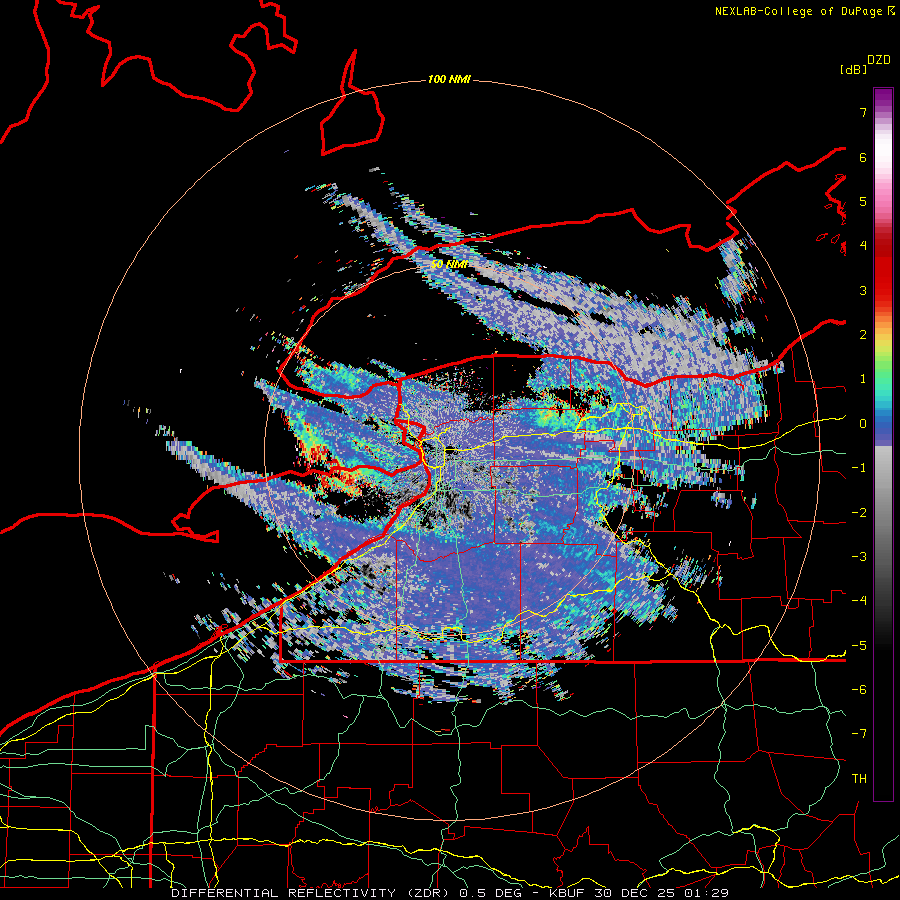Click the 5 value on color scale
Viewport: 900px width, 900px height.
(863, 201)
